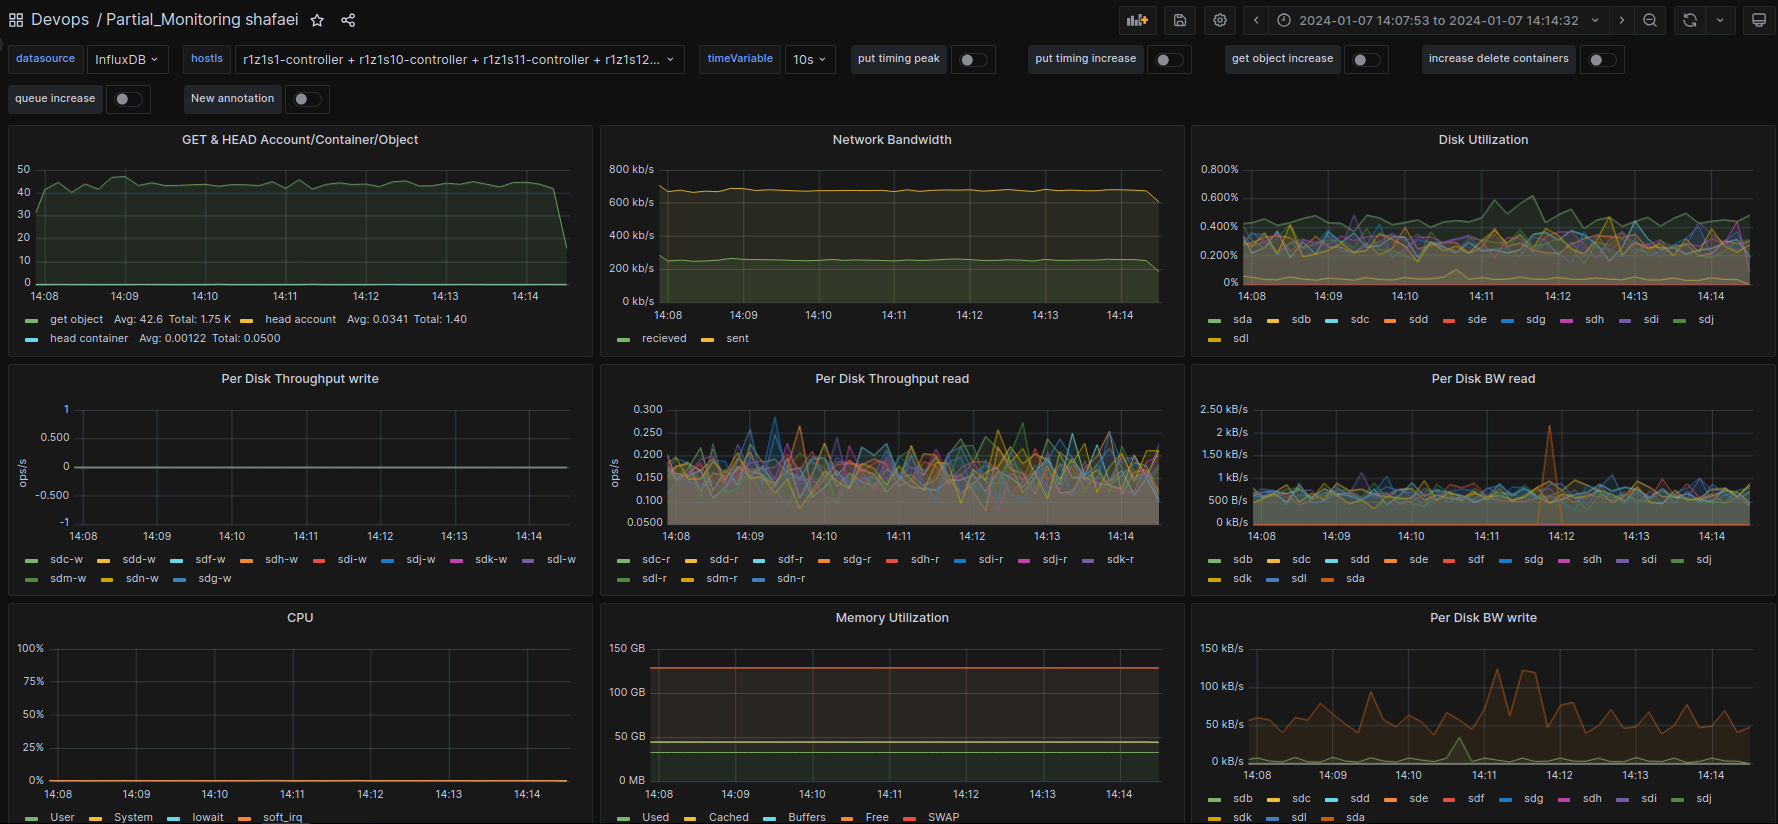Click the Add panel icon
The height and width of the screenshot is (824, 1778).
coord(1137,20)
